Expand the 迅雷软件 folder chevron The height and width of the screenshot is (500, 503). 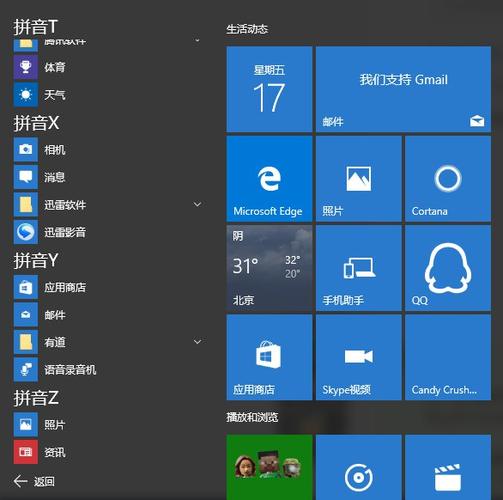(x=197, y=204)
